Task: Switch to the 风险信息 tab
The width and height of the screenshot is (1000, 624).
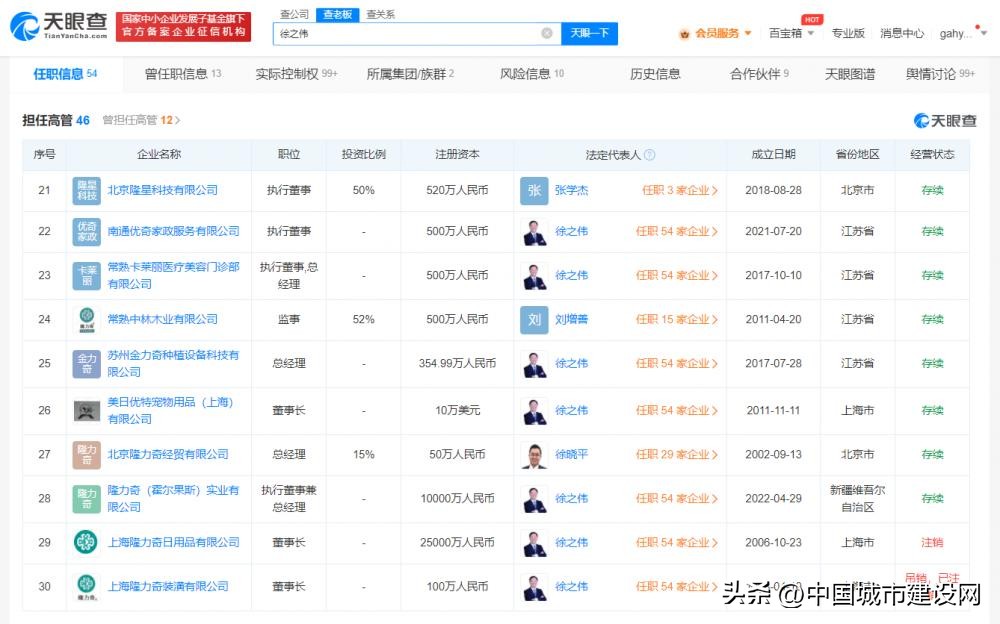Action: coord(531,74)
